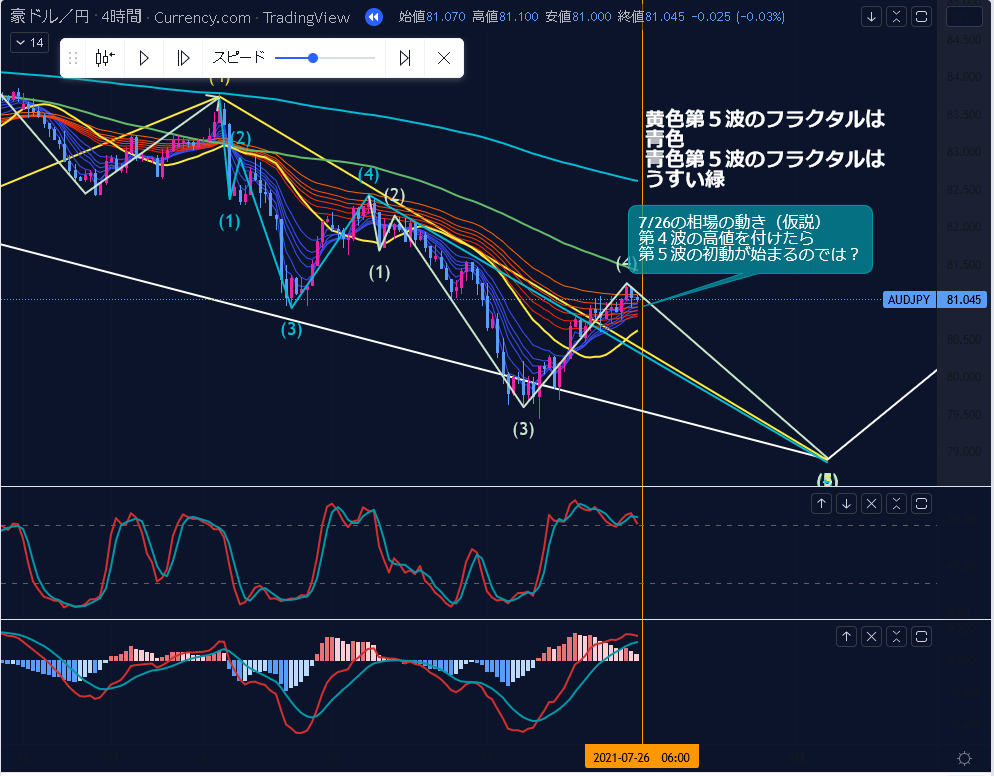Click the blue rewind replay badge

(373, 17)
